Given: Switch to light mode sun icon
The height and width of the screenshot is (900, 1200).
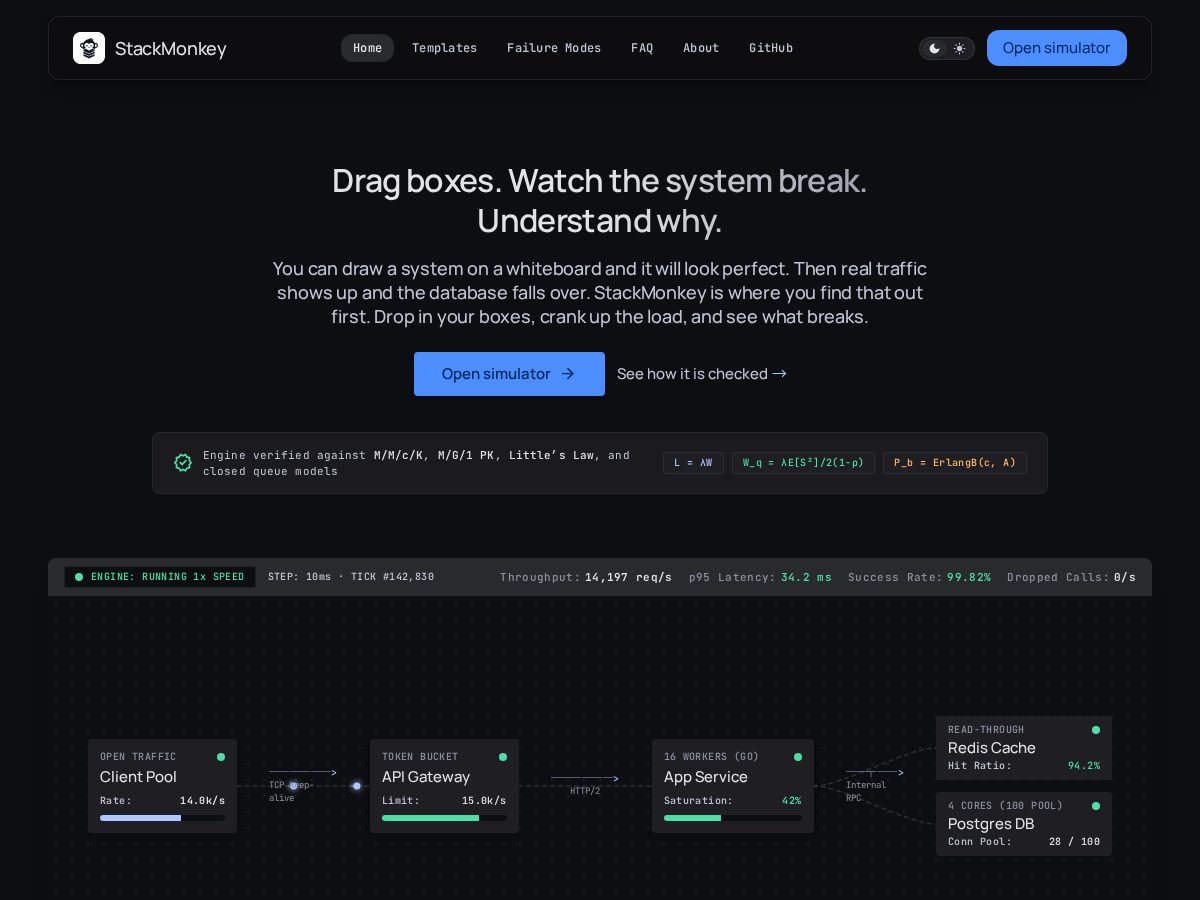Looking at the screenshot, I should click(x=959, y=48).
